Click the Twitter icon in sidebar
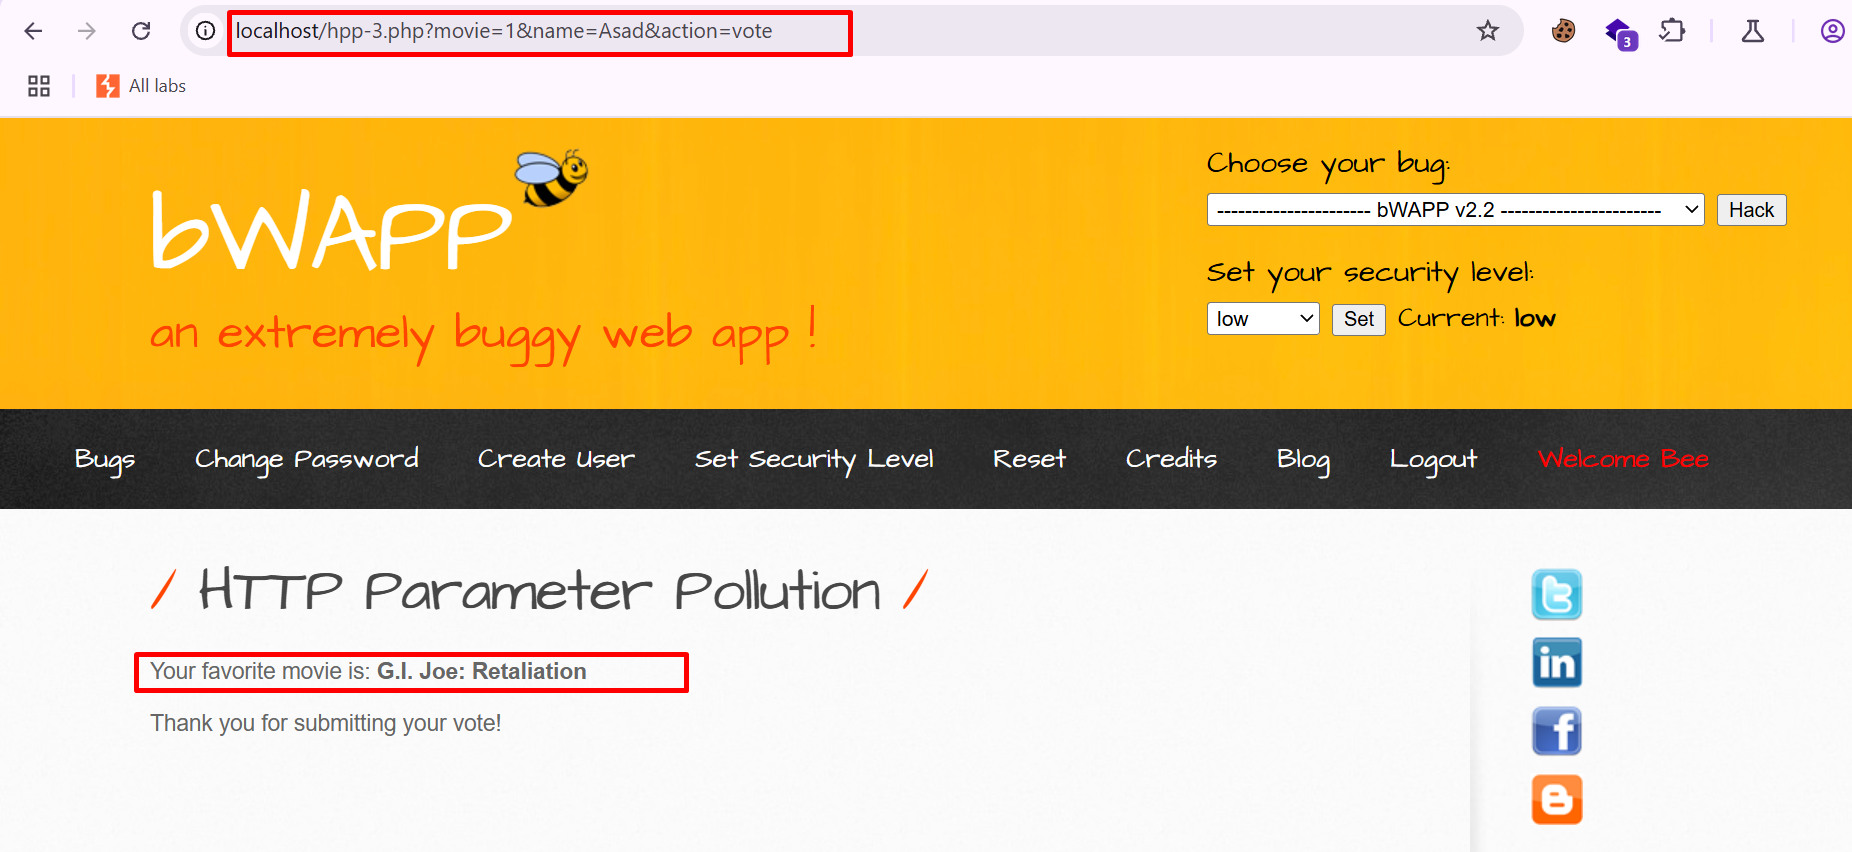Viewport: 1852px width, 852px height. pyautogui.click(x=1556, y=595)
